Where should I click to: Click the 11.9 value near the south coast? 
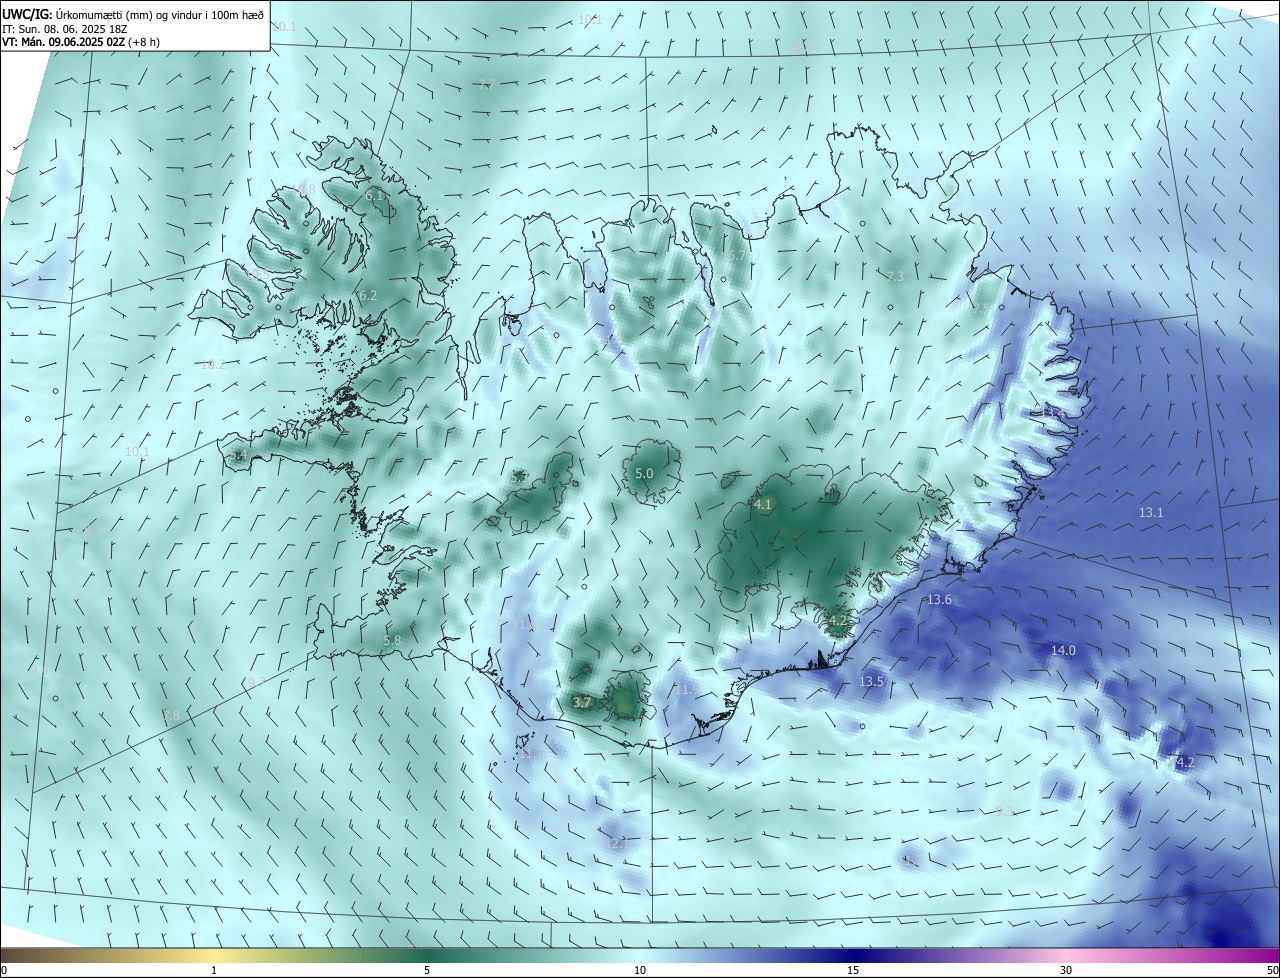(686, 689)
